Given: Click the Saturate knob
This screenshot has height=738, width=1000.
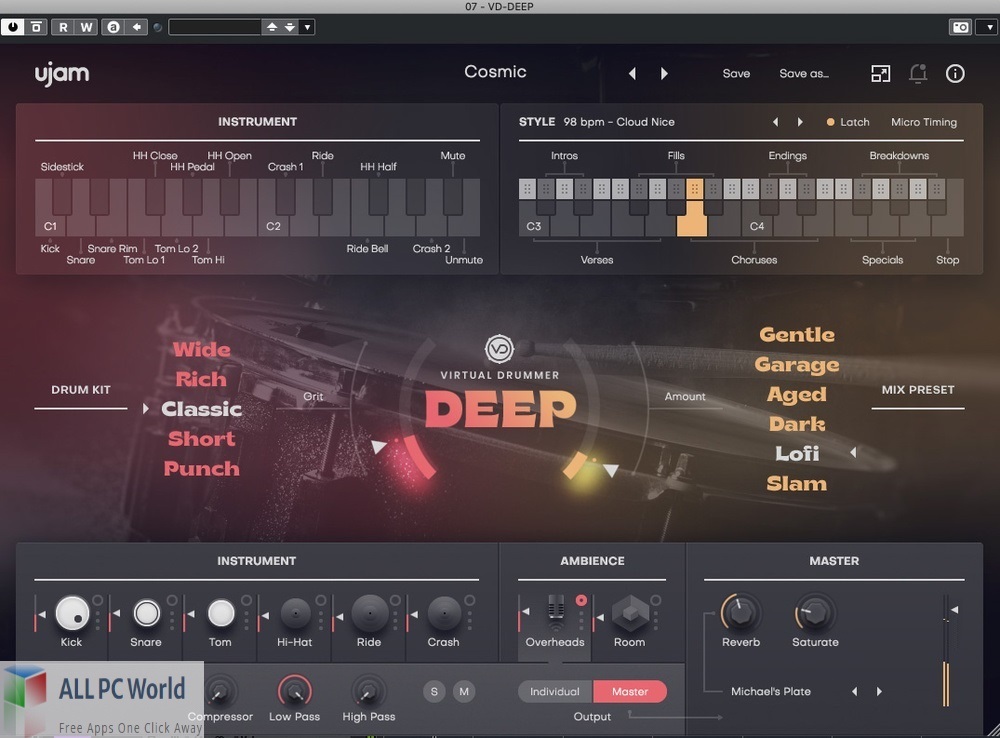Looking at the screenshot, I should pos(814,612).
